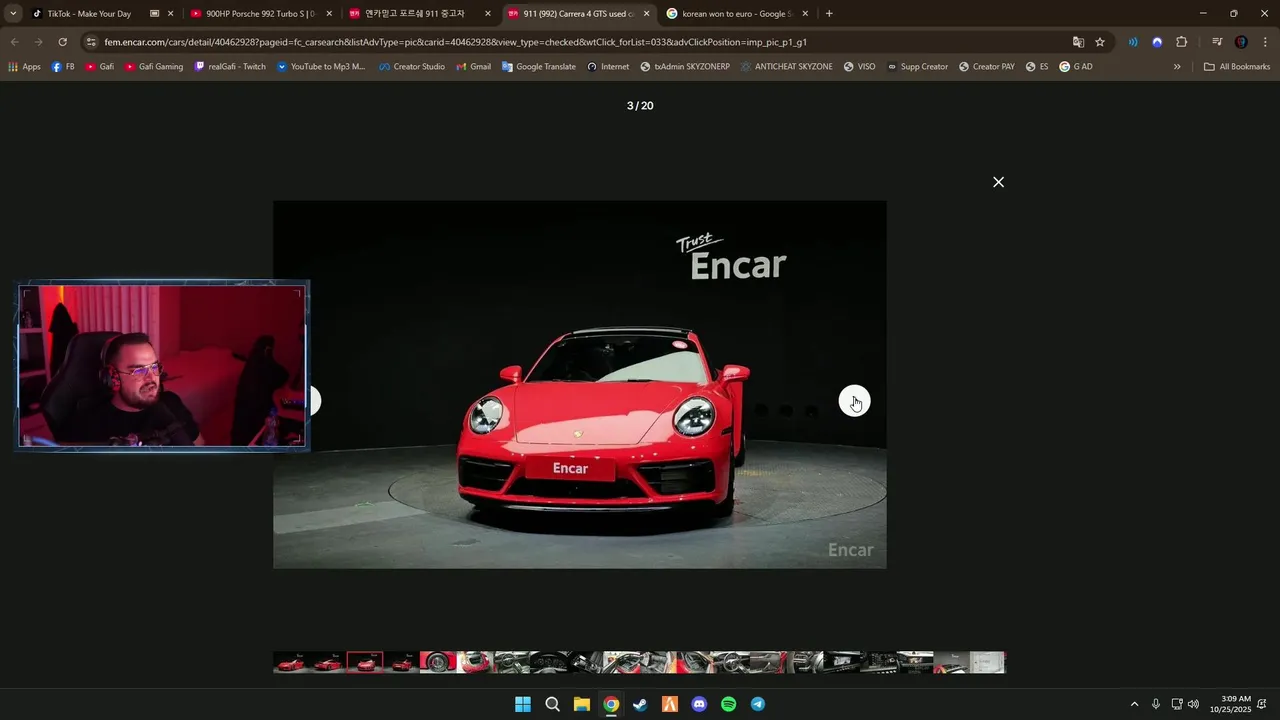Open Windows Start menu

point(523,704)
